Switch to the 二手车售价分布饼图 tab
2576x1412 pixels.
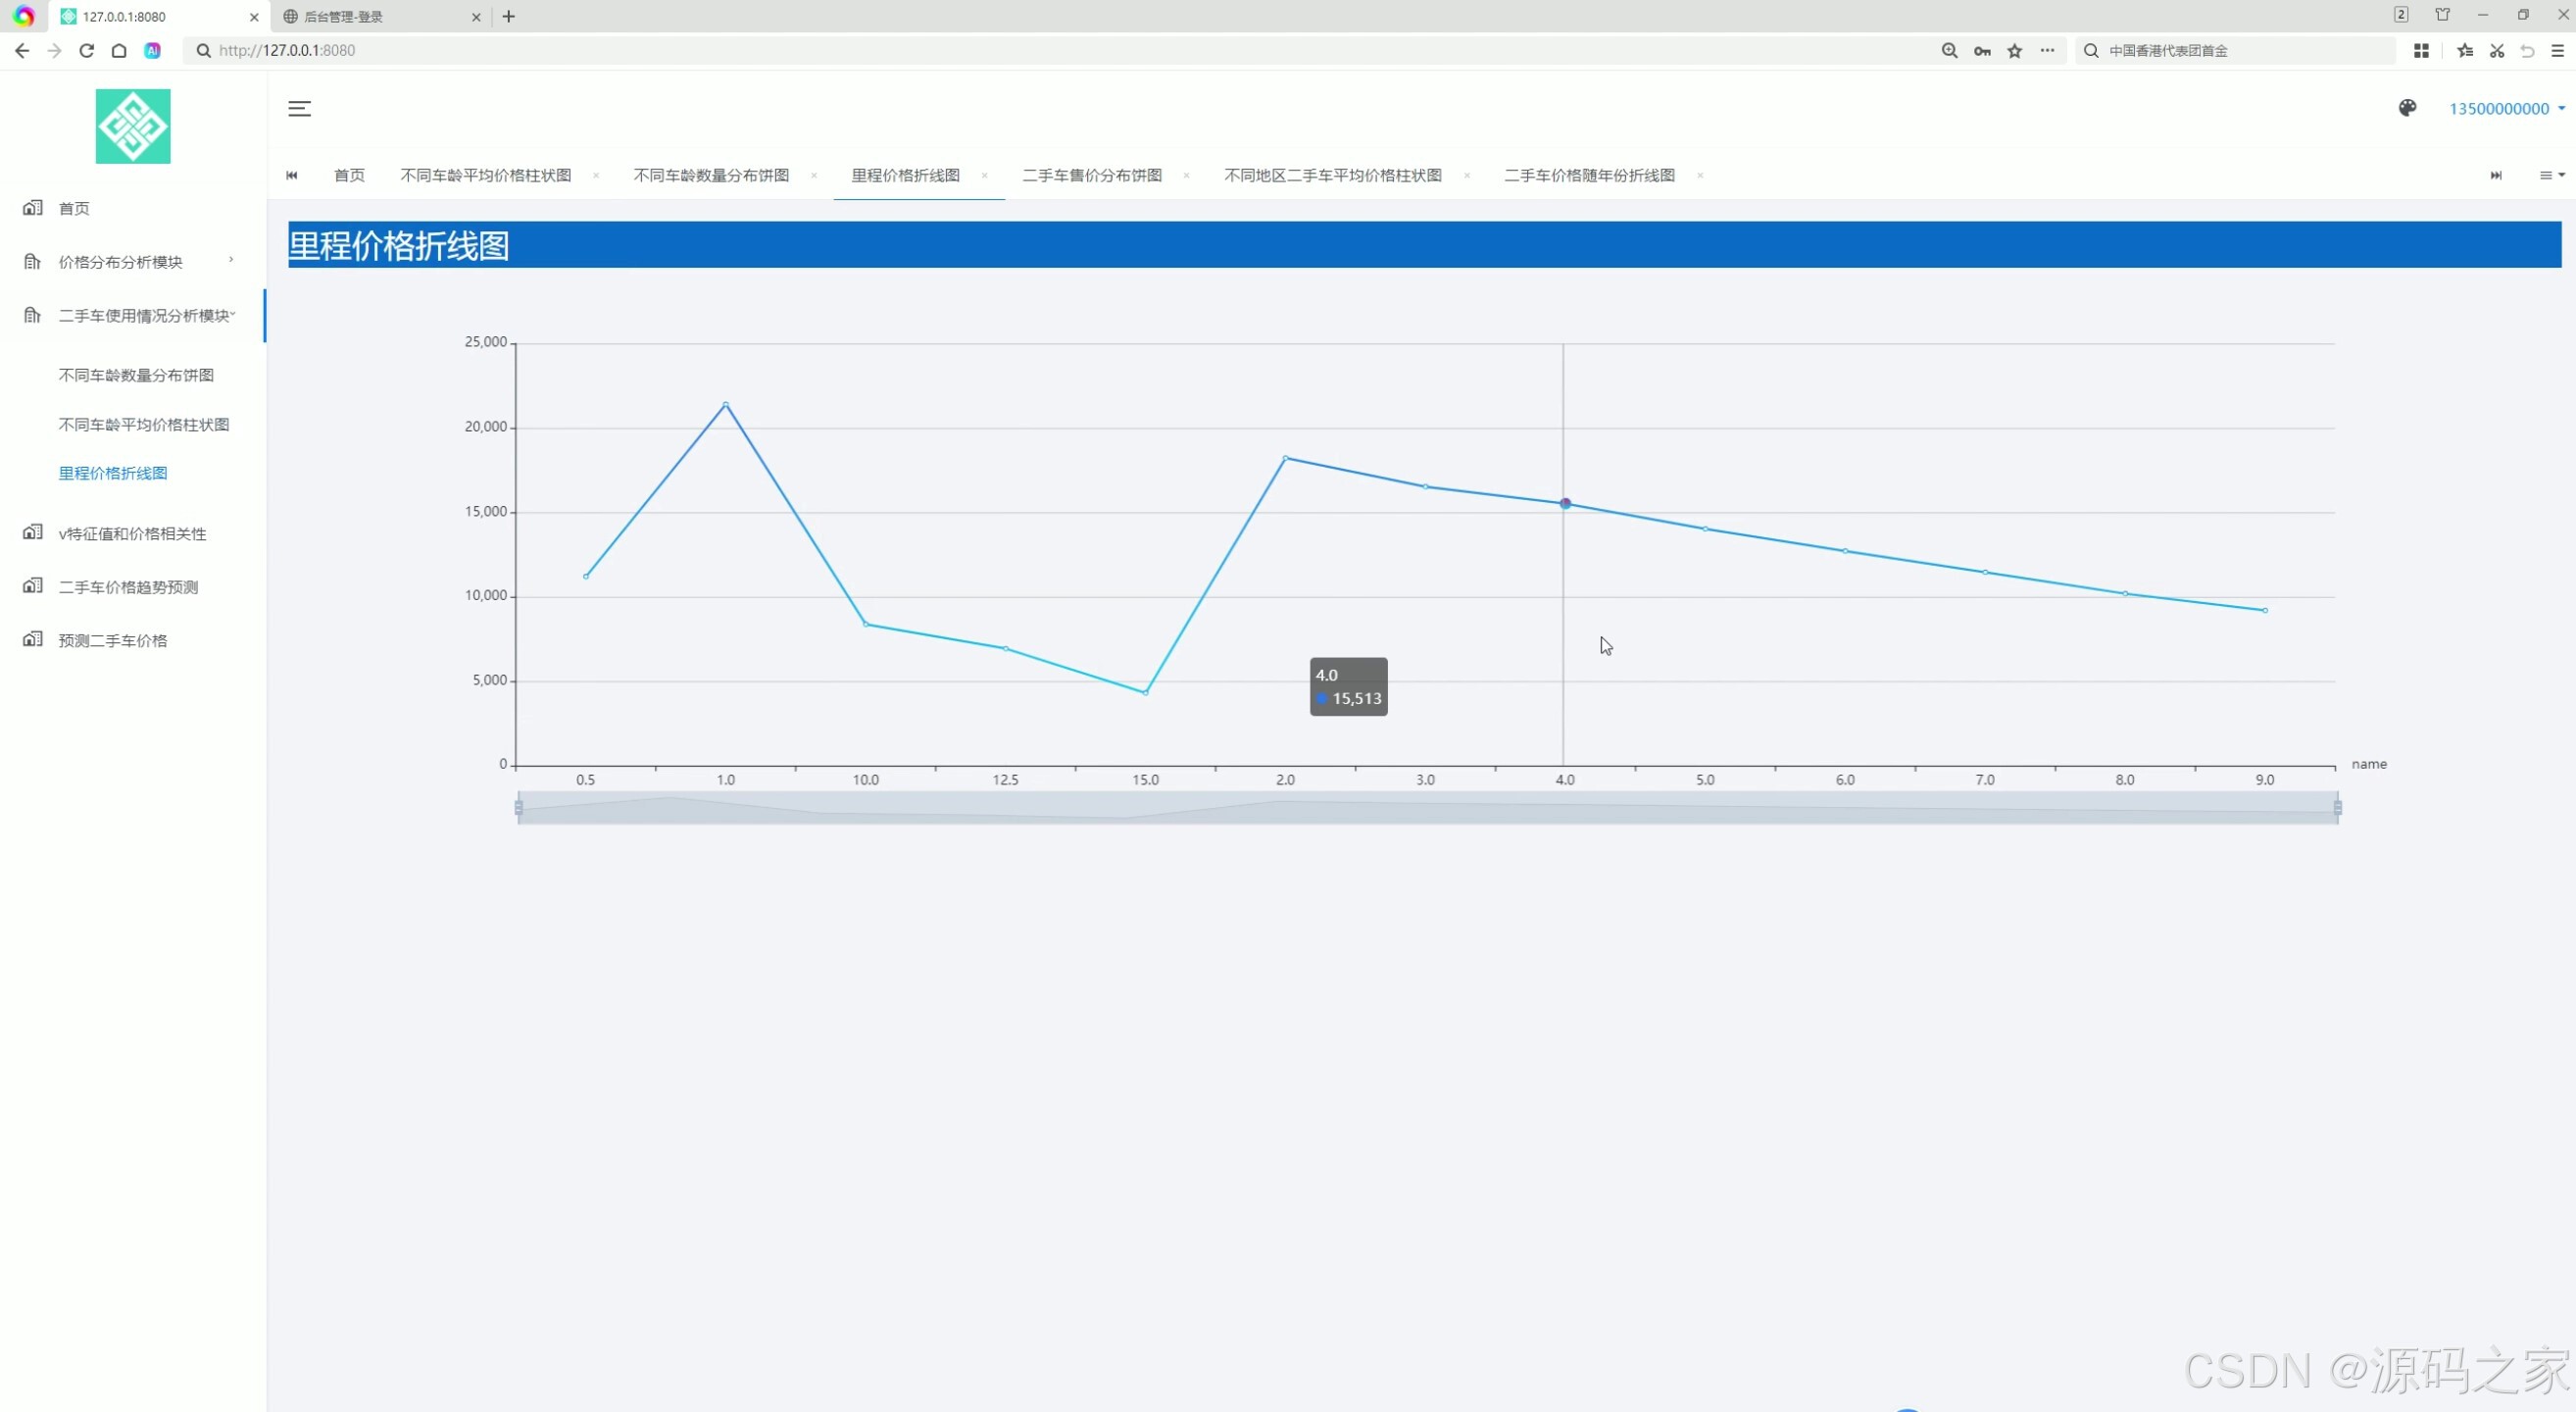click(1091, 175)
